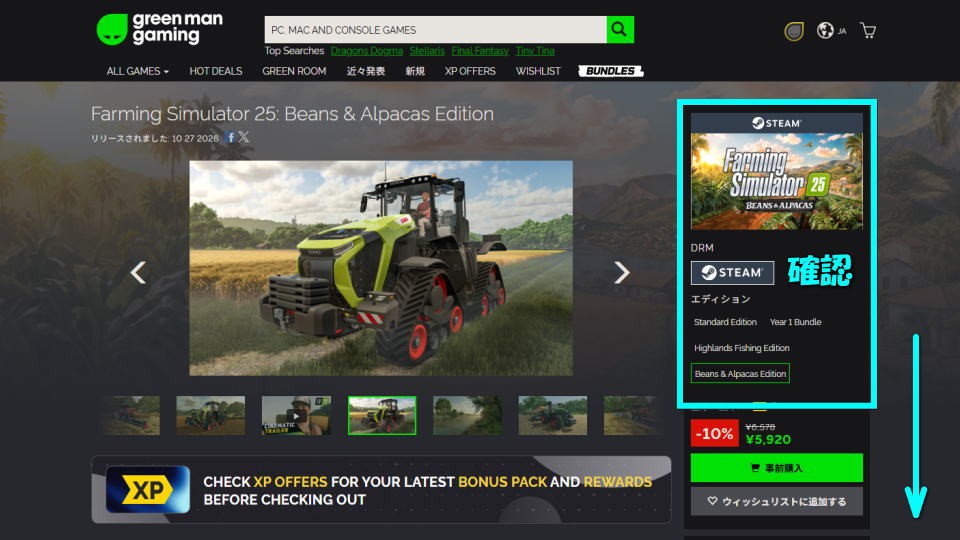This screenshot has width=960, height=540.
Task: Click the Final Fantasy top search link
Action: coord(480,51)
